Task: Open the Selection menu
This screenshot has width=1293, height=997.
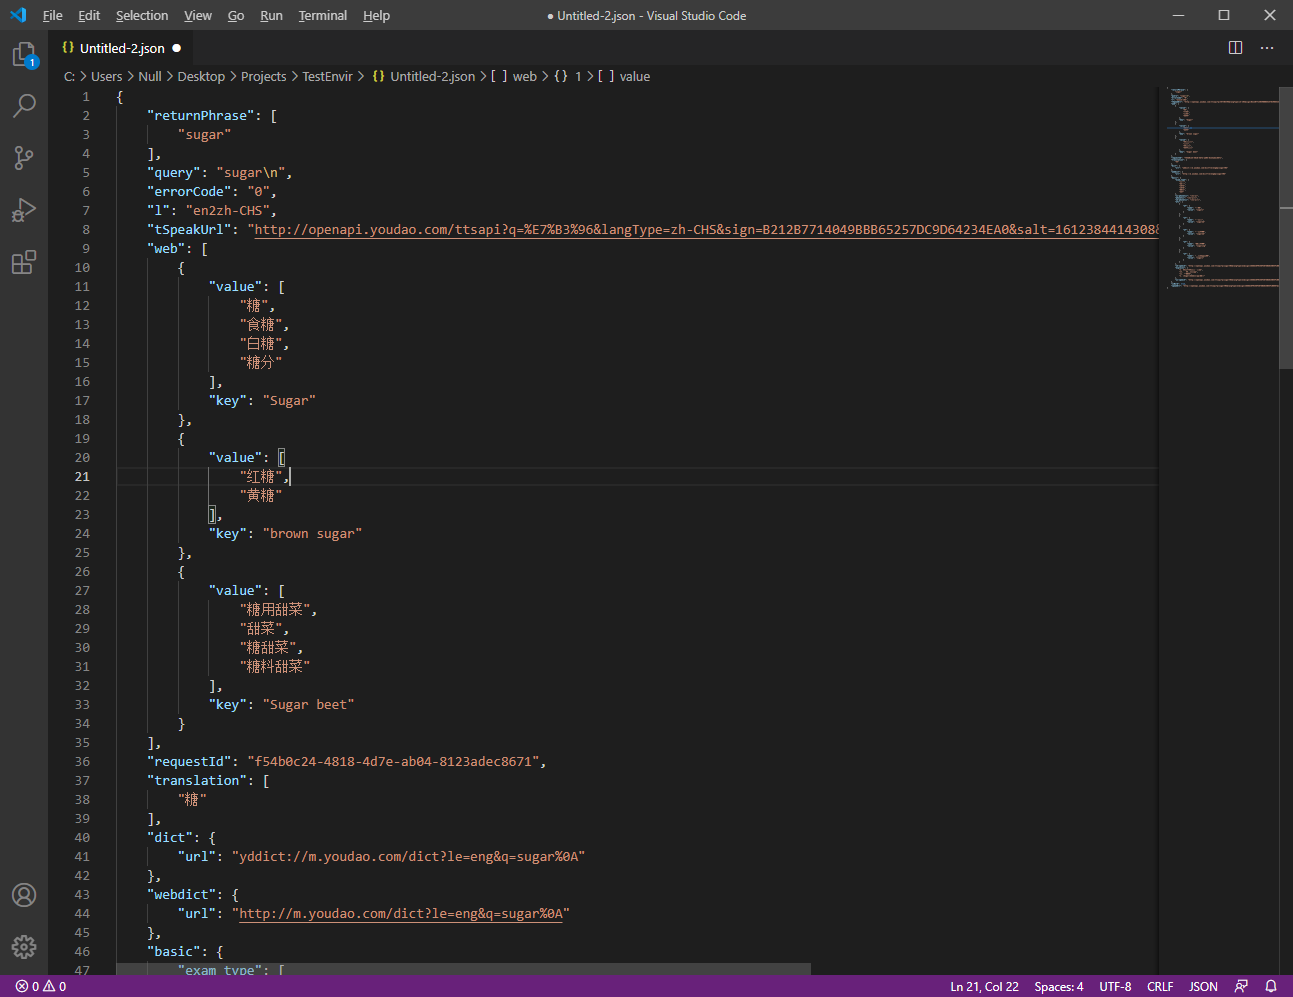Action: tap(142, 15)
